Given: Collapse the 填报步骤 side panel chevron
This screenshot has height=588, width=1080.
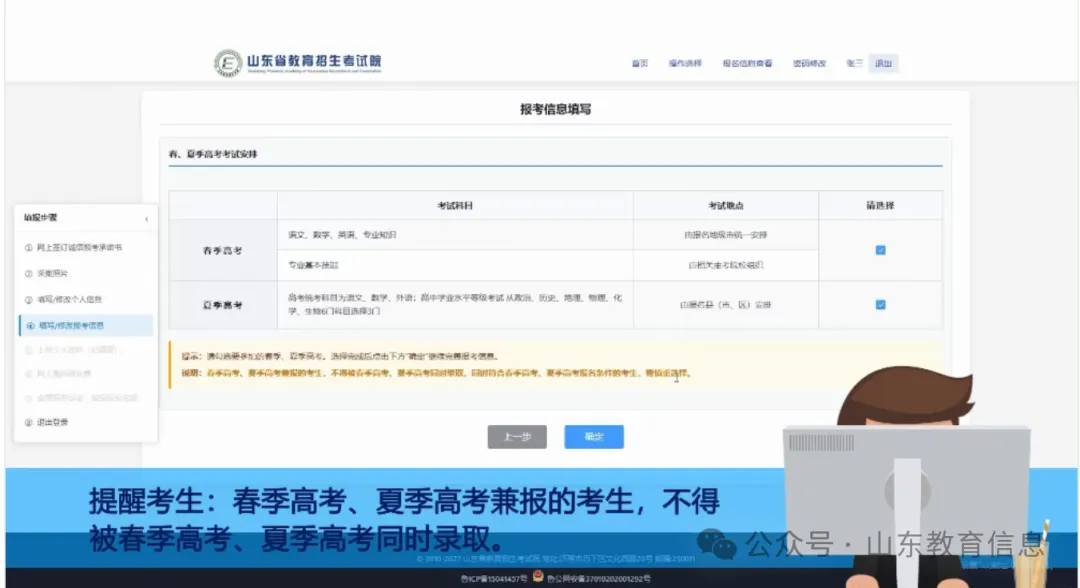Looking at the screenshot, I should (147, 219).
